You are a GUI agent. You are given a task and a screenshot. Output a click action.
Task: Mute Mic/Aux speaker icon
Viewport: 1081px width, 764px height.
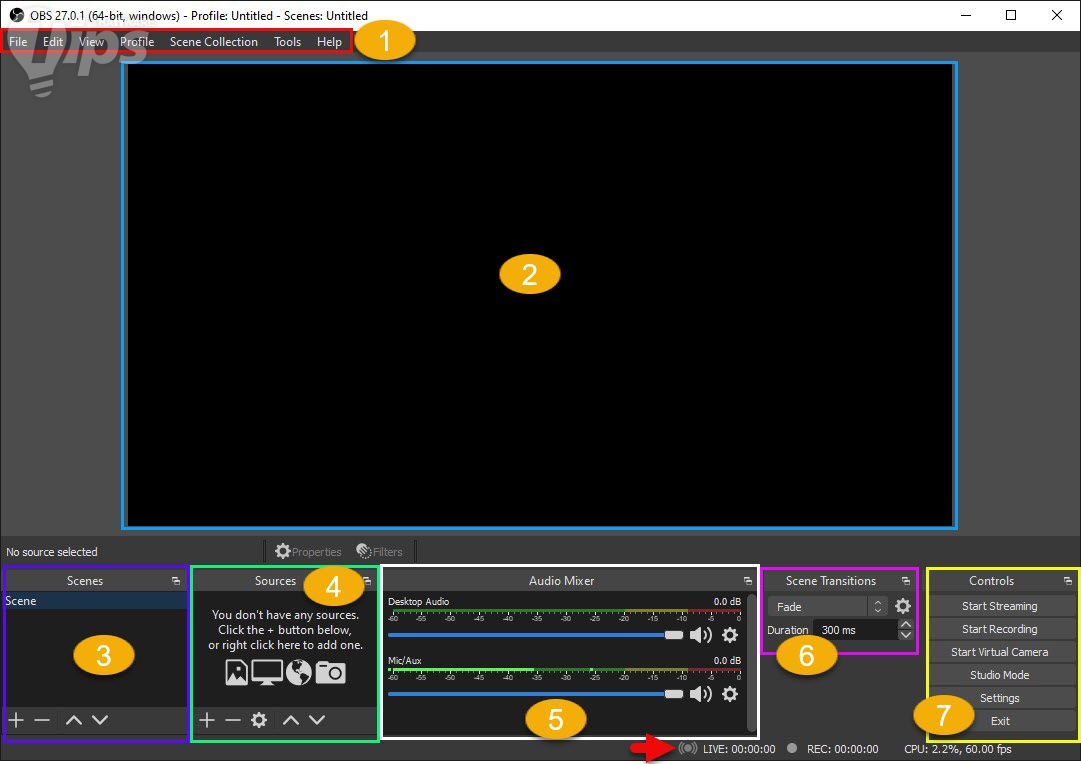click(x=701, y=694)
